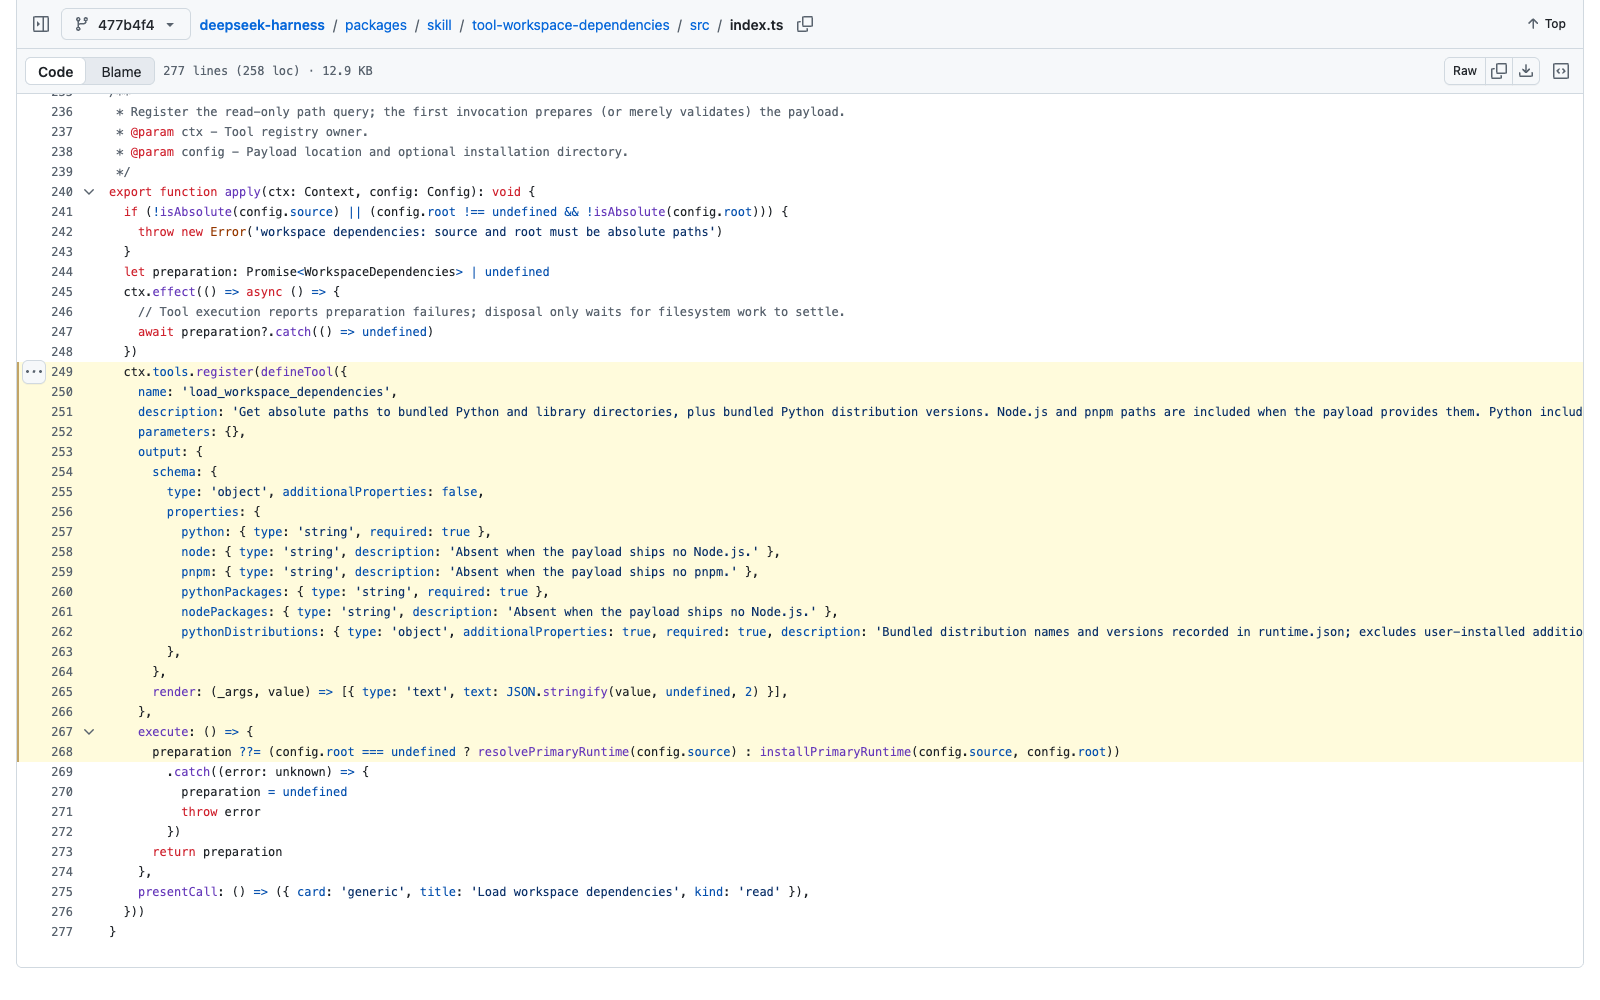The image size is (1600, 1000).
Task: Click the presentCall property on line 275
Action: pyautogui.click(x=178, y=892)
